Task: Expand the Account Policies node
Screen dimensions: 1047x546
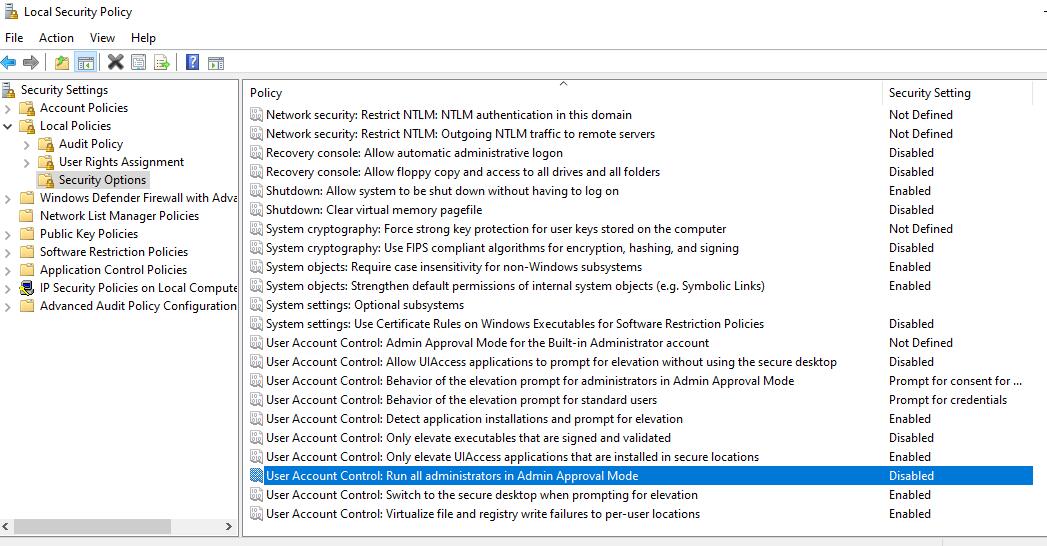Action: coord(7,108)
